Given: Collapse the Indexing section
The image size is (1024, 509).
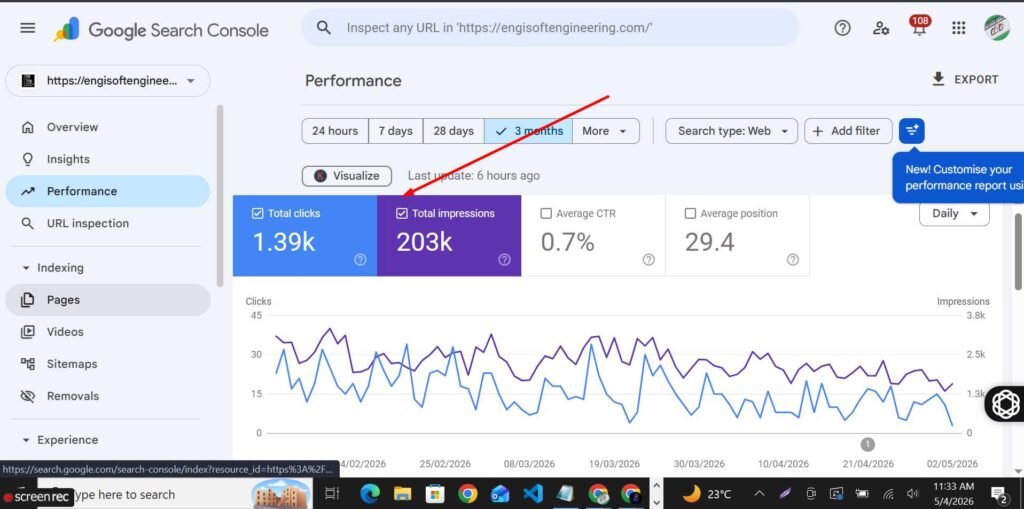Looking at the screenshot, I should pyautogui.click(x=54, y=268).
